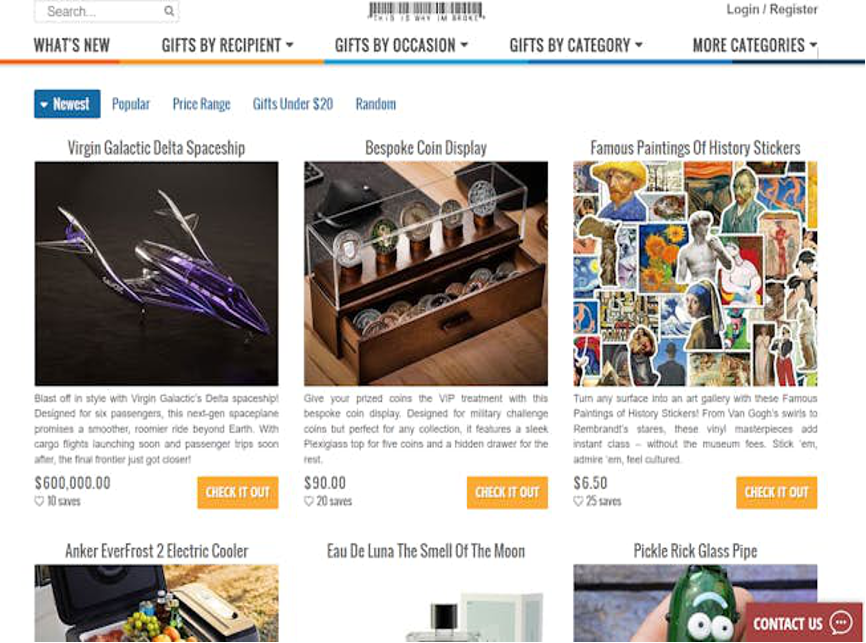Select the Price Range filter
The image size is (866, 643).
(201, 104)
